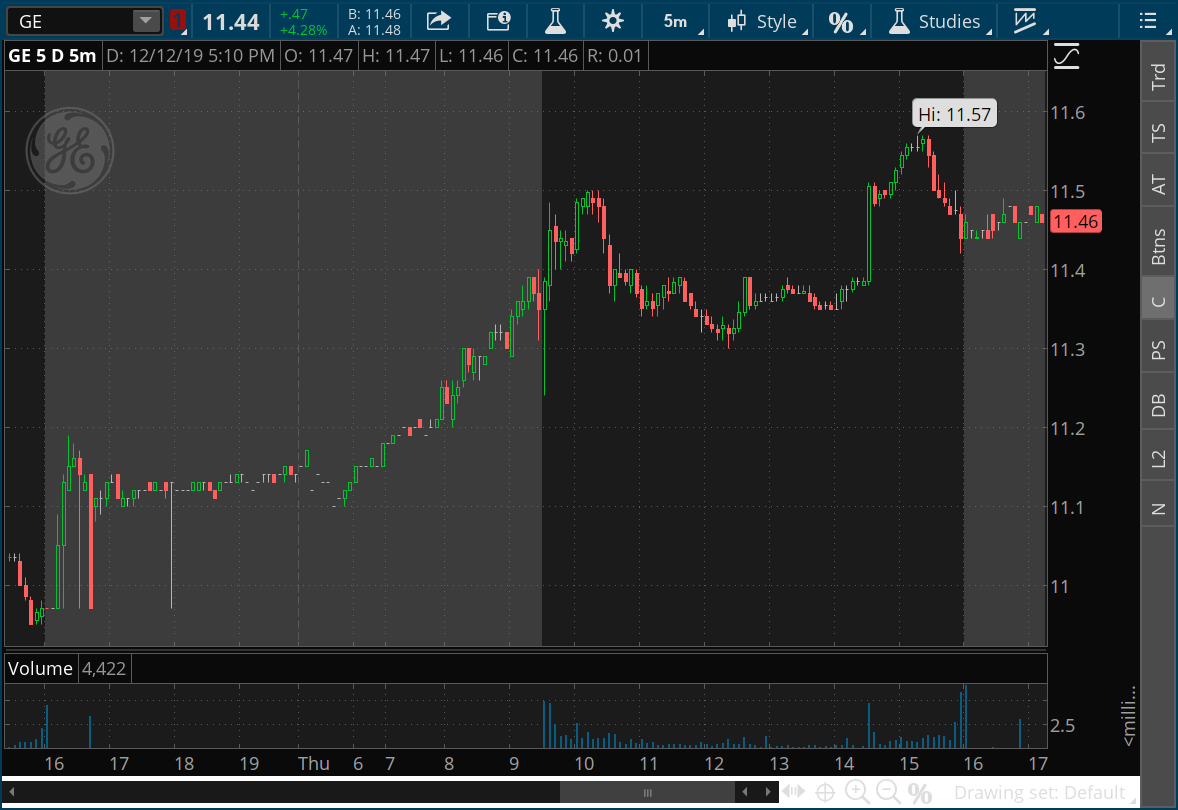Open the N sidebar tab

[1158, 509]
